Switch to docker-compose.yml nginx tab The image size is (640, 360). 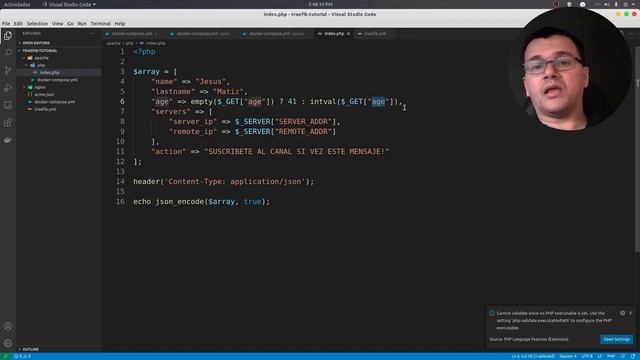203,34
